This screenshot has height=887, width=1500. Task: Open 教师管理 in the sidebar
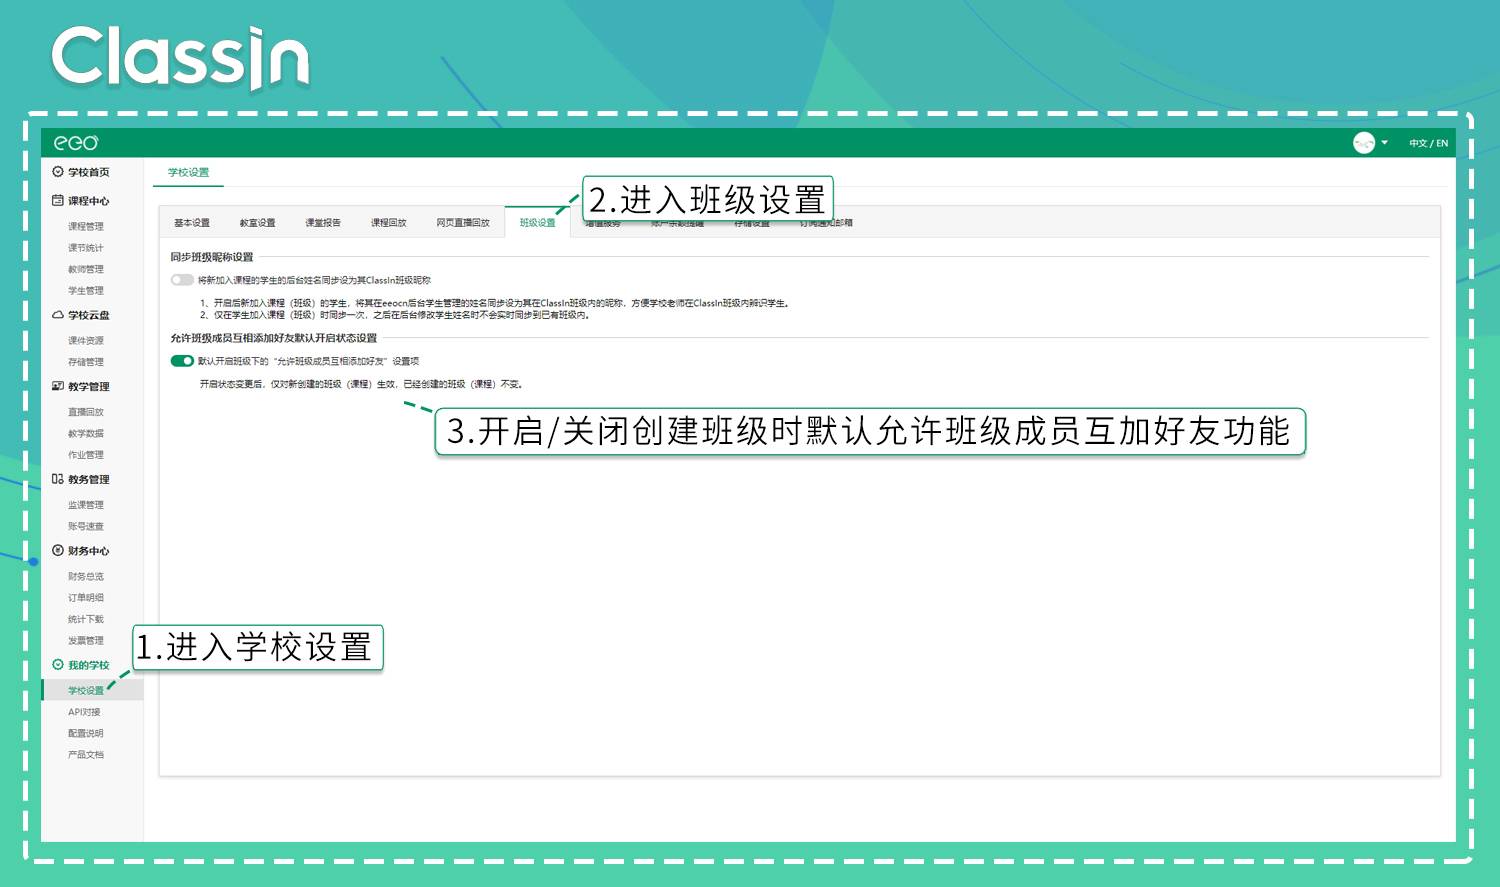86,269
